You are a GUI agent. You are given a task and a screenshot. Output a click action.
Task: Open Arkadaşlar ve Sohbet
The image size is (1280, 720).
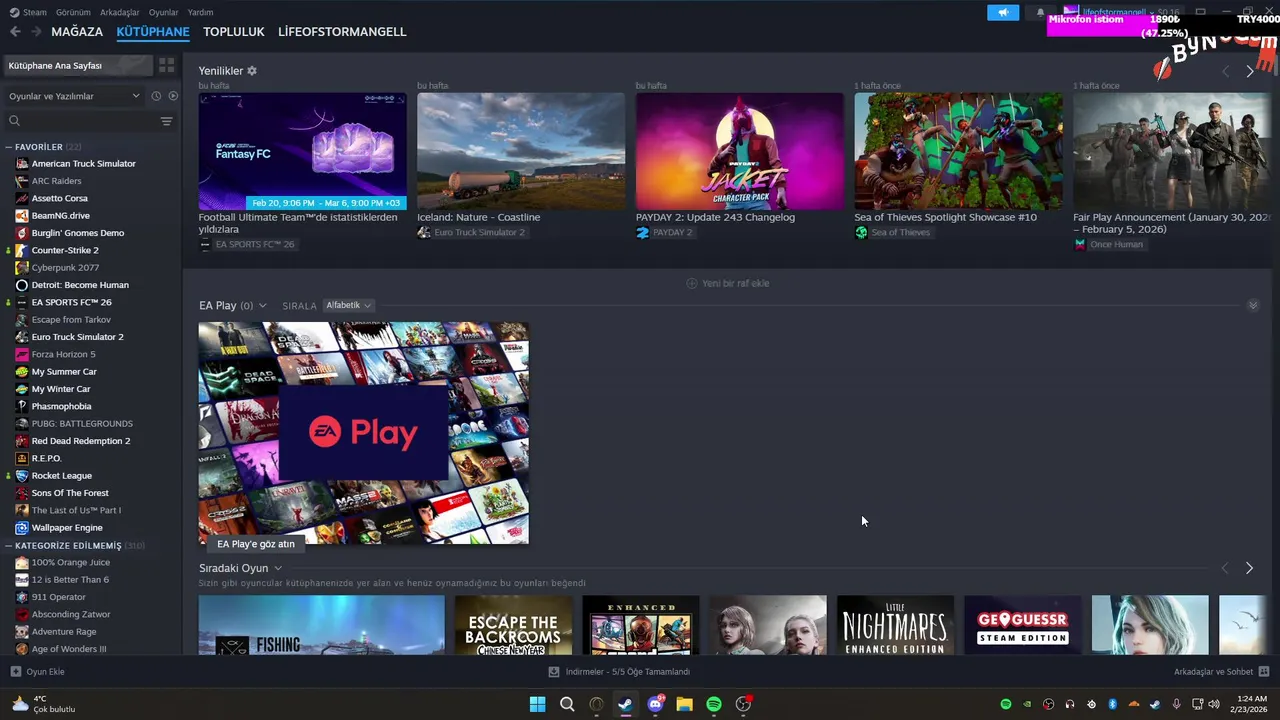point(1221,672)
